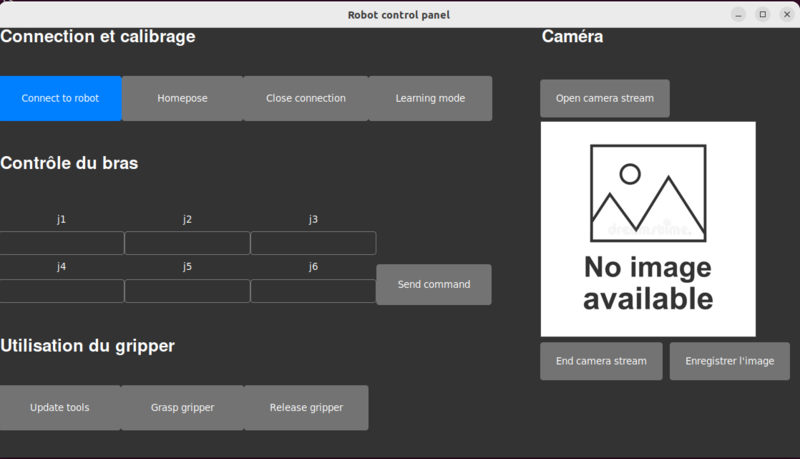Click into the j6 joint field

(x=313, y=291)
